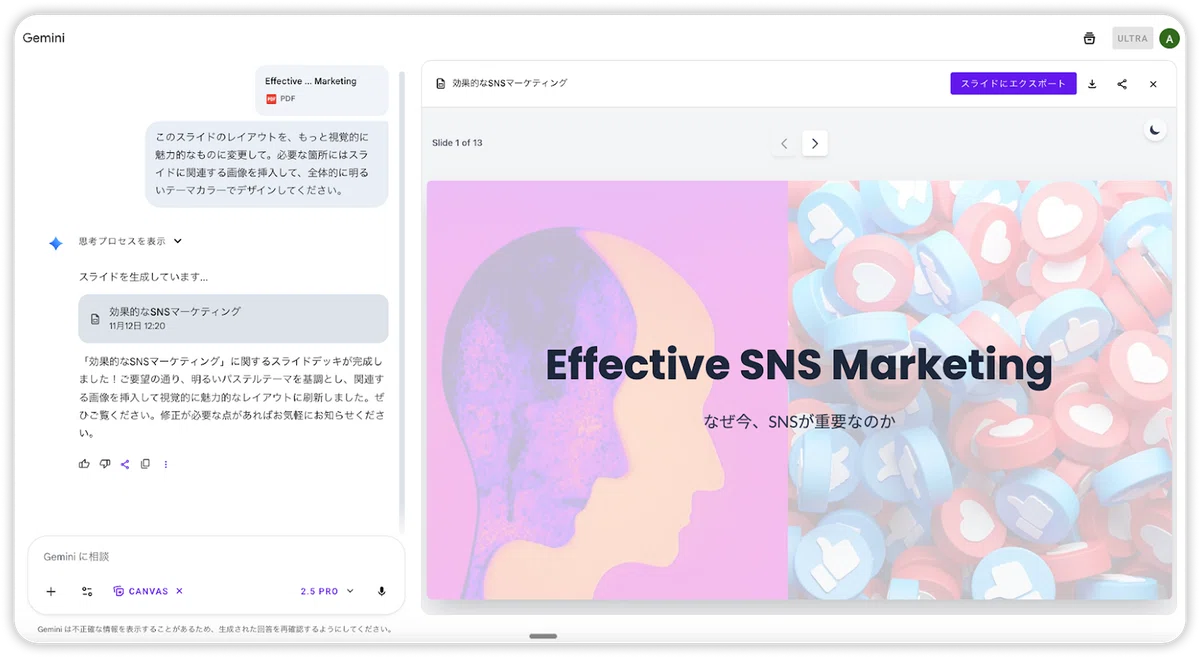
Task: Open more options for the response
Action: 166,464
